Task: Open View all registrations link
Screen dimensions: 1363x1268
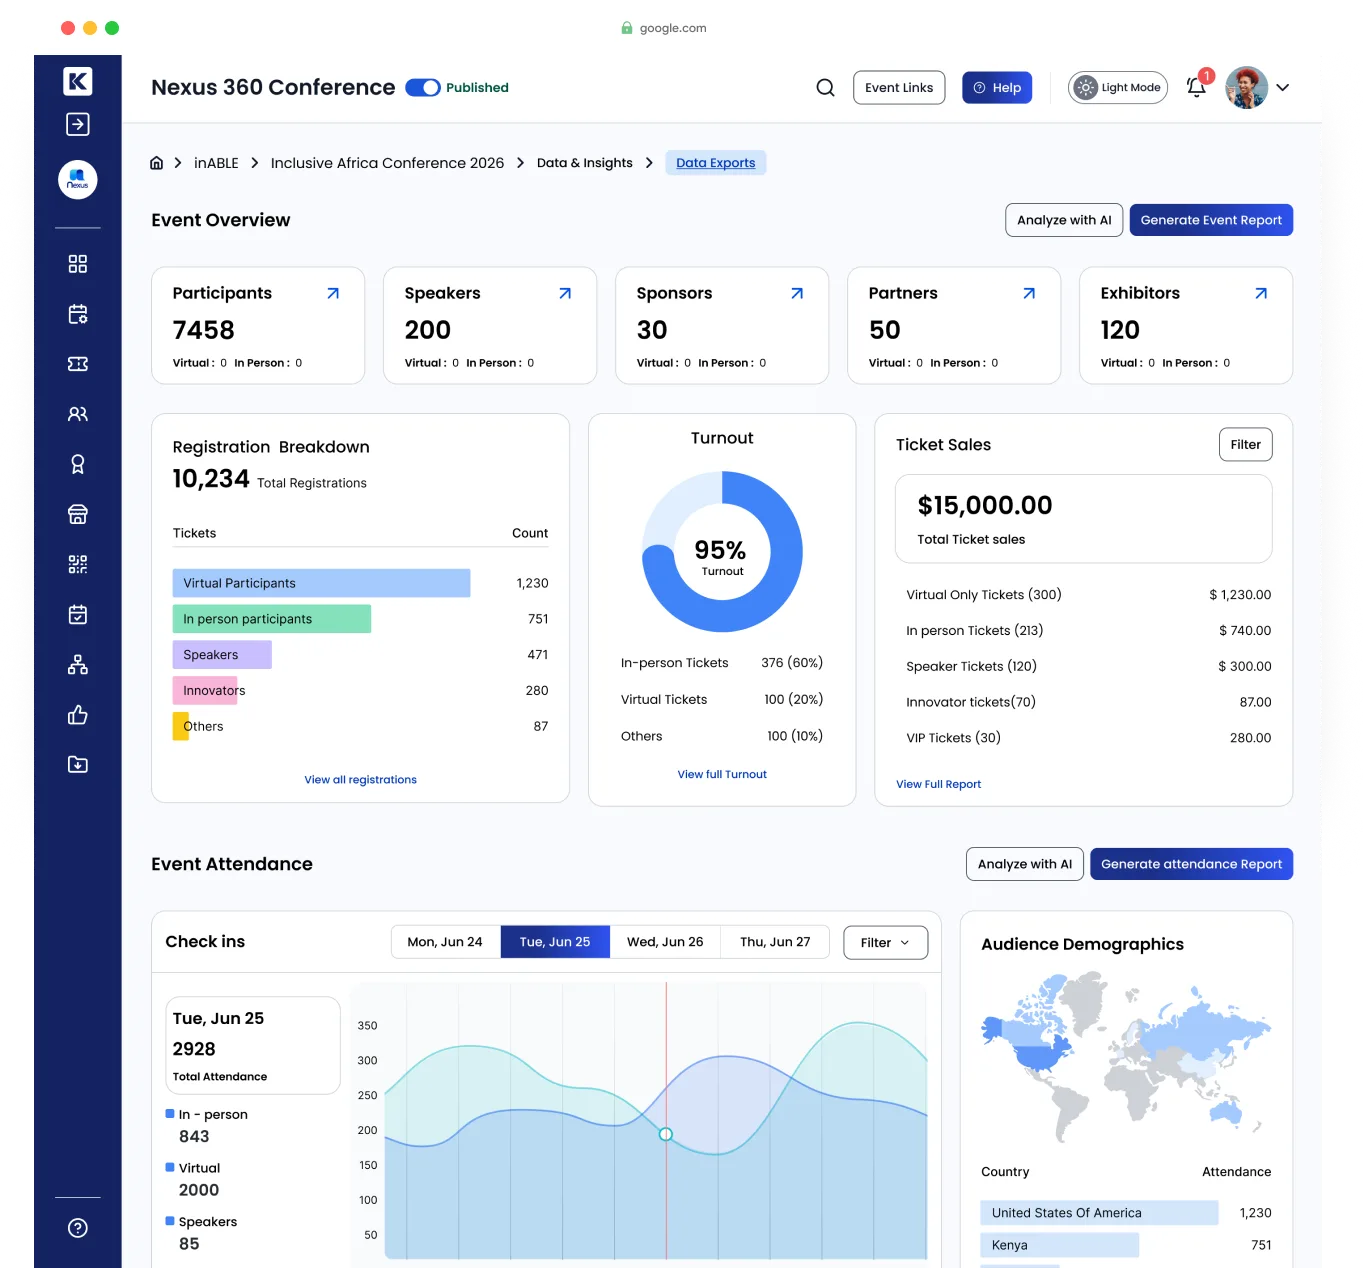Action: click(361, 780)
